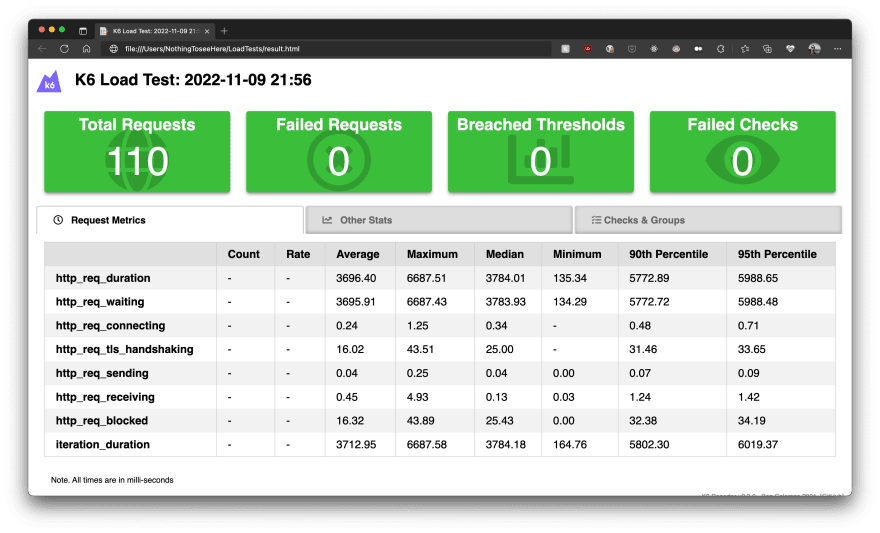
Task: Click maximum value 6687.51
Action: 427,278
